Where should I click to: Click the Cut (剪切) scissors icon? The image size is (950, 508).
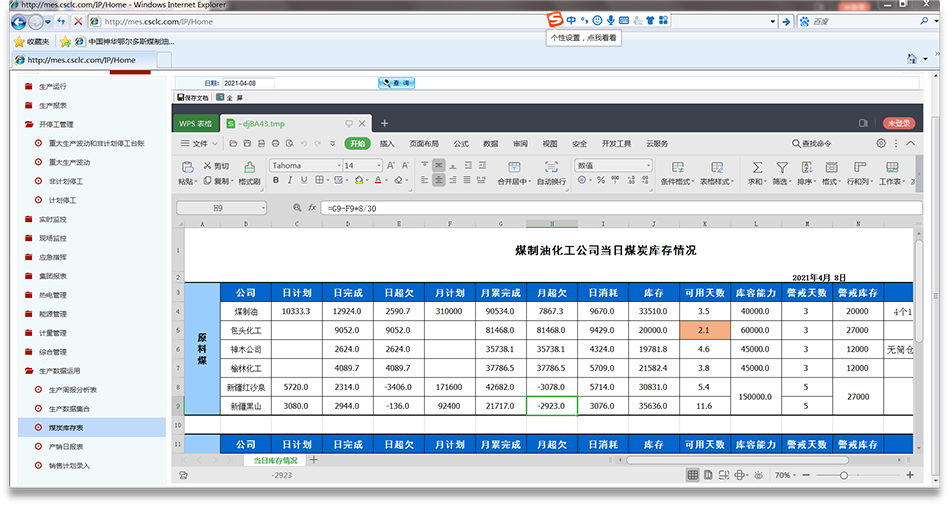point(207,165)
